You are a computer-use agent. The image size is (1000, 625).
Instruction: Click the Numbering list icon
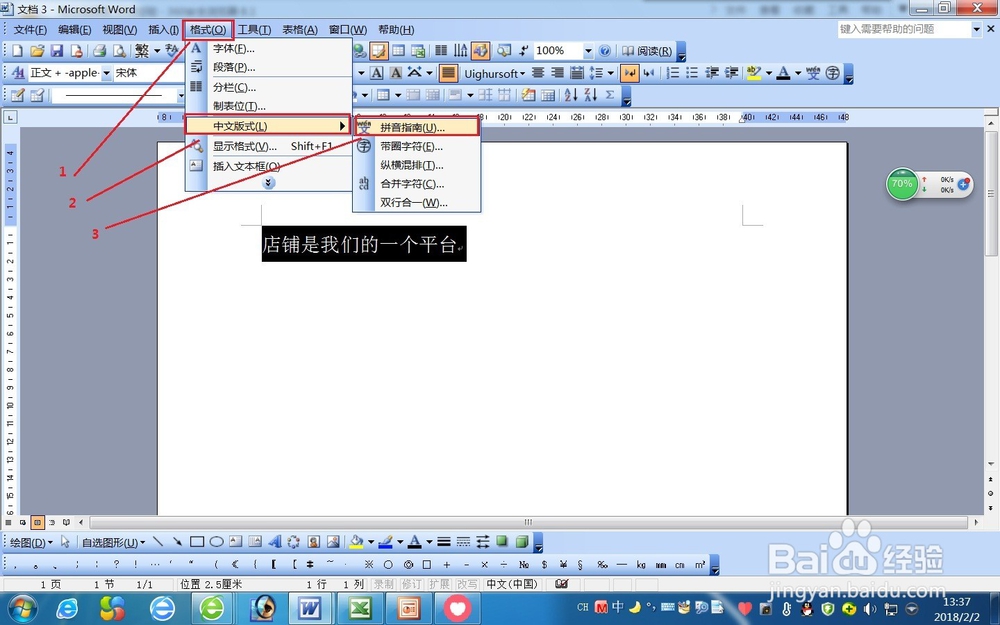click(x=672, y=73)
